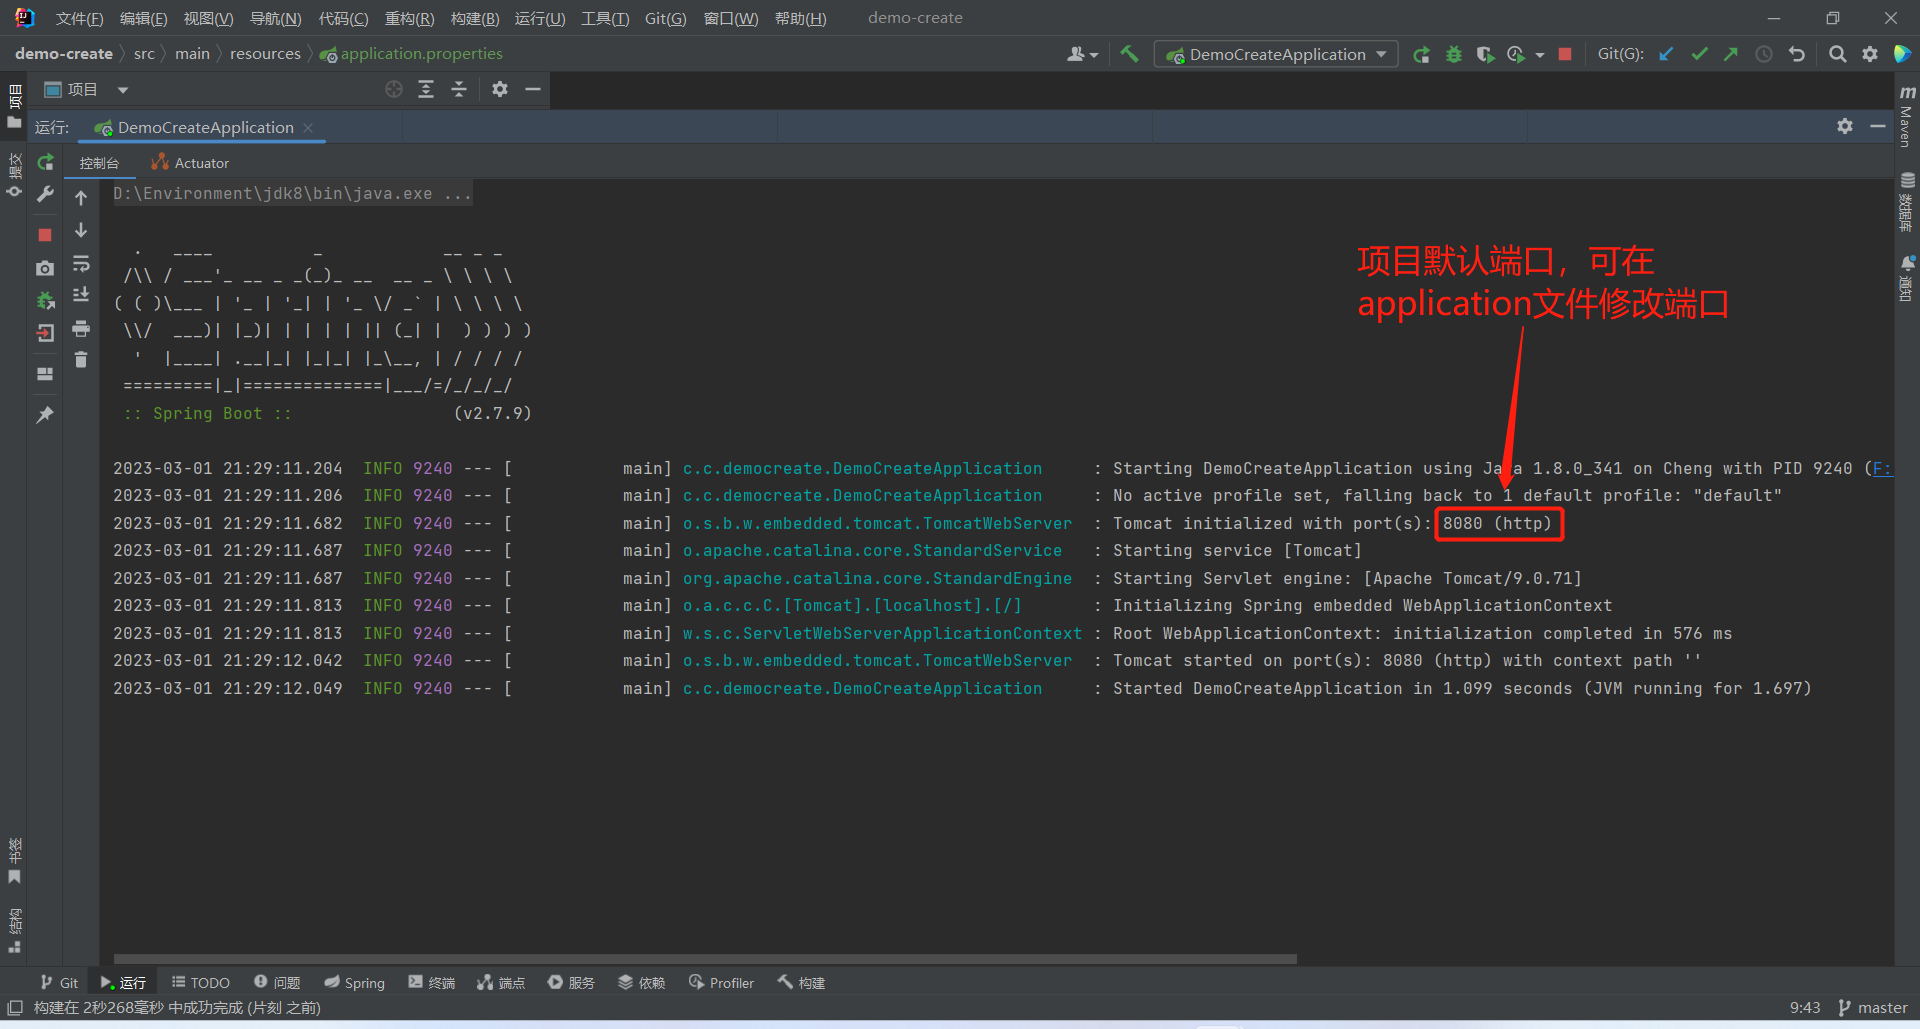Toggle the bookmarks side tool window

tap(14, 861)
